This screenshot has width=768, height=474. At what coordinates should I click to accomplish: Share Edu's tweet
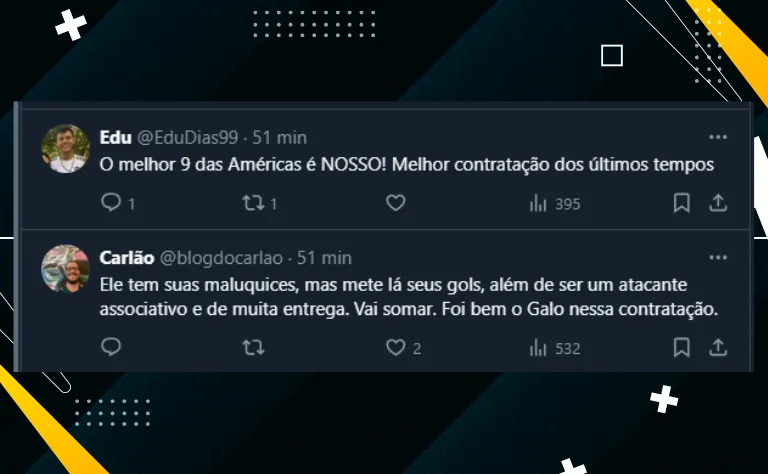click(x=718, y=203)
